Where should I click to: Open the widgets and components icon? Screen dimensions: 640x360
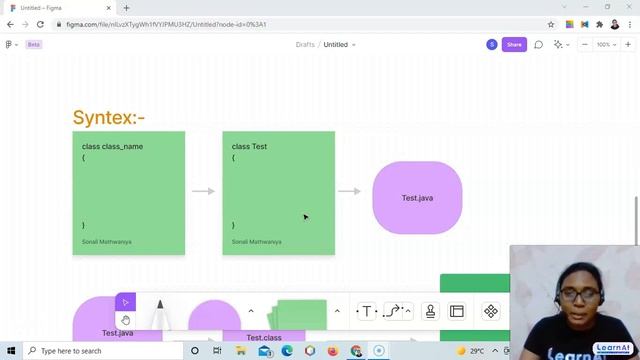pos(491,311)
